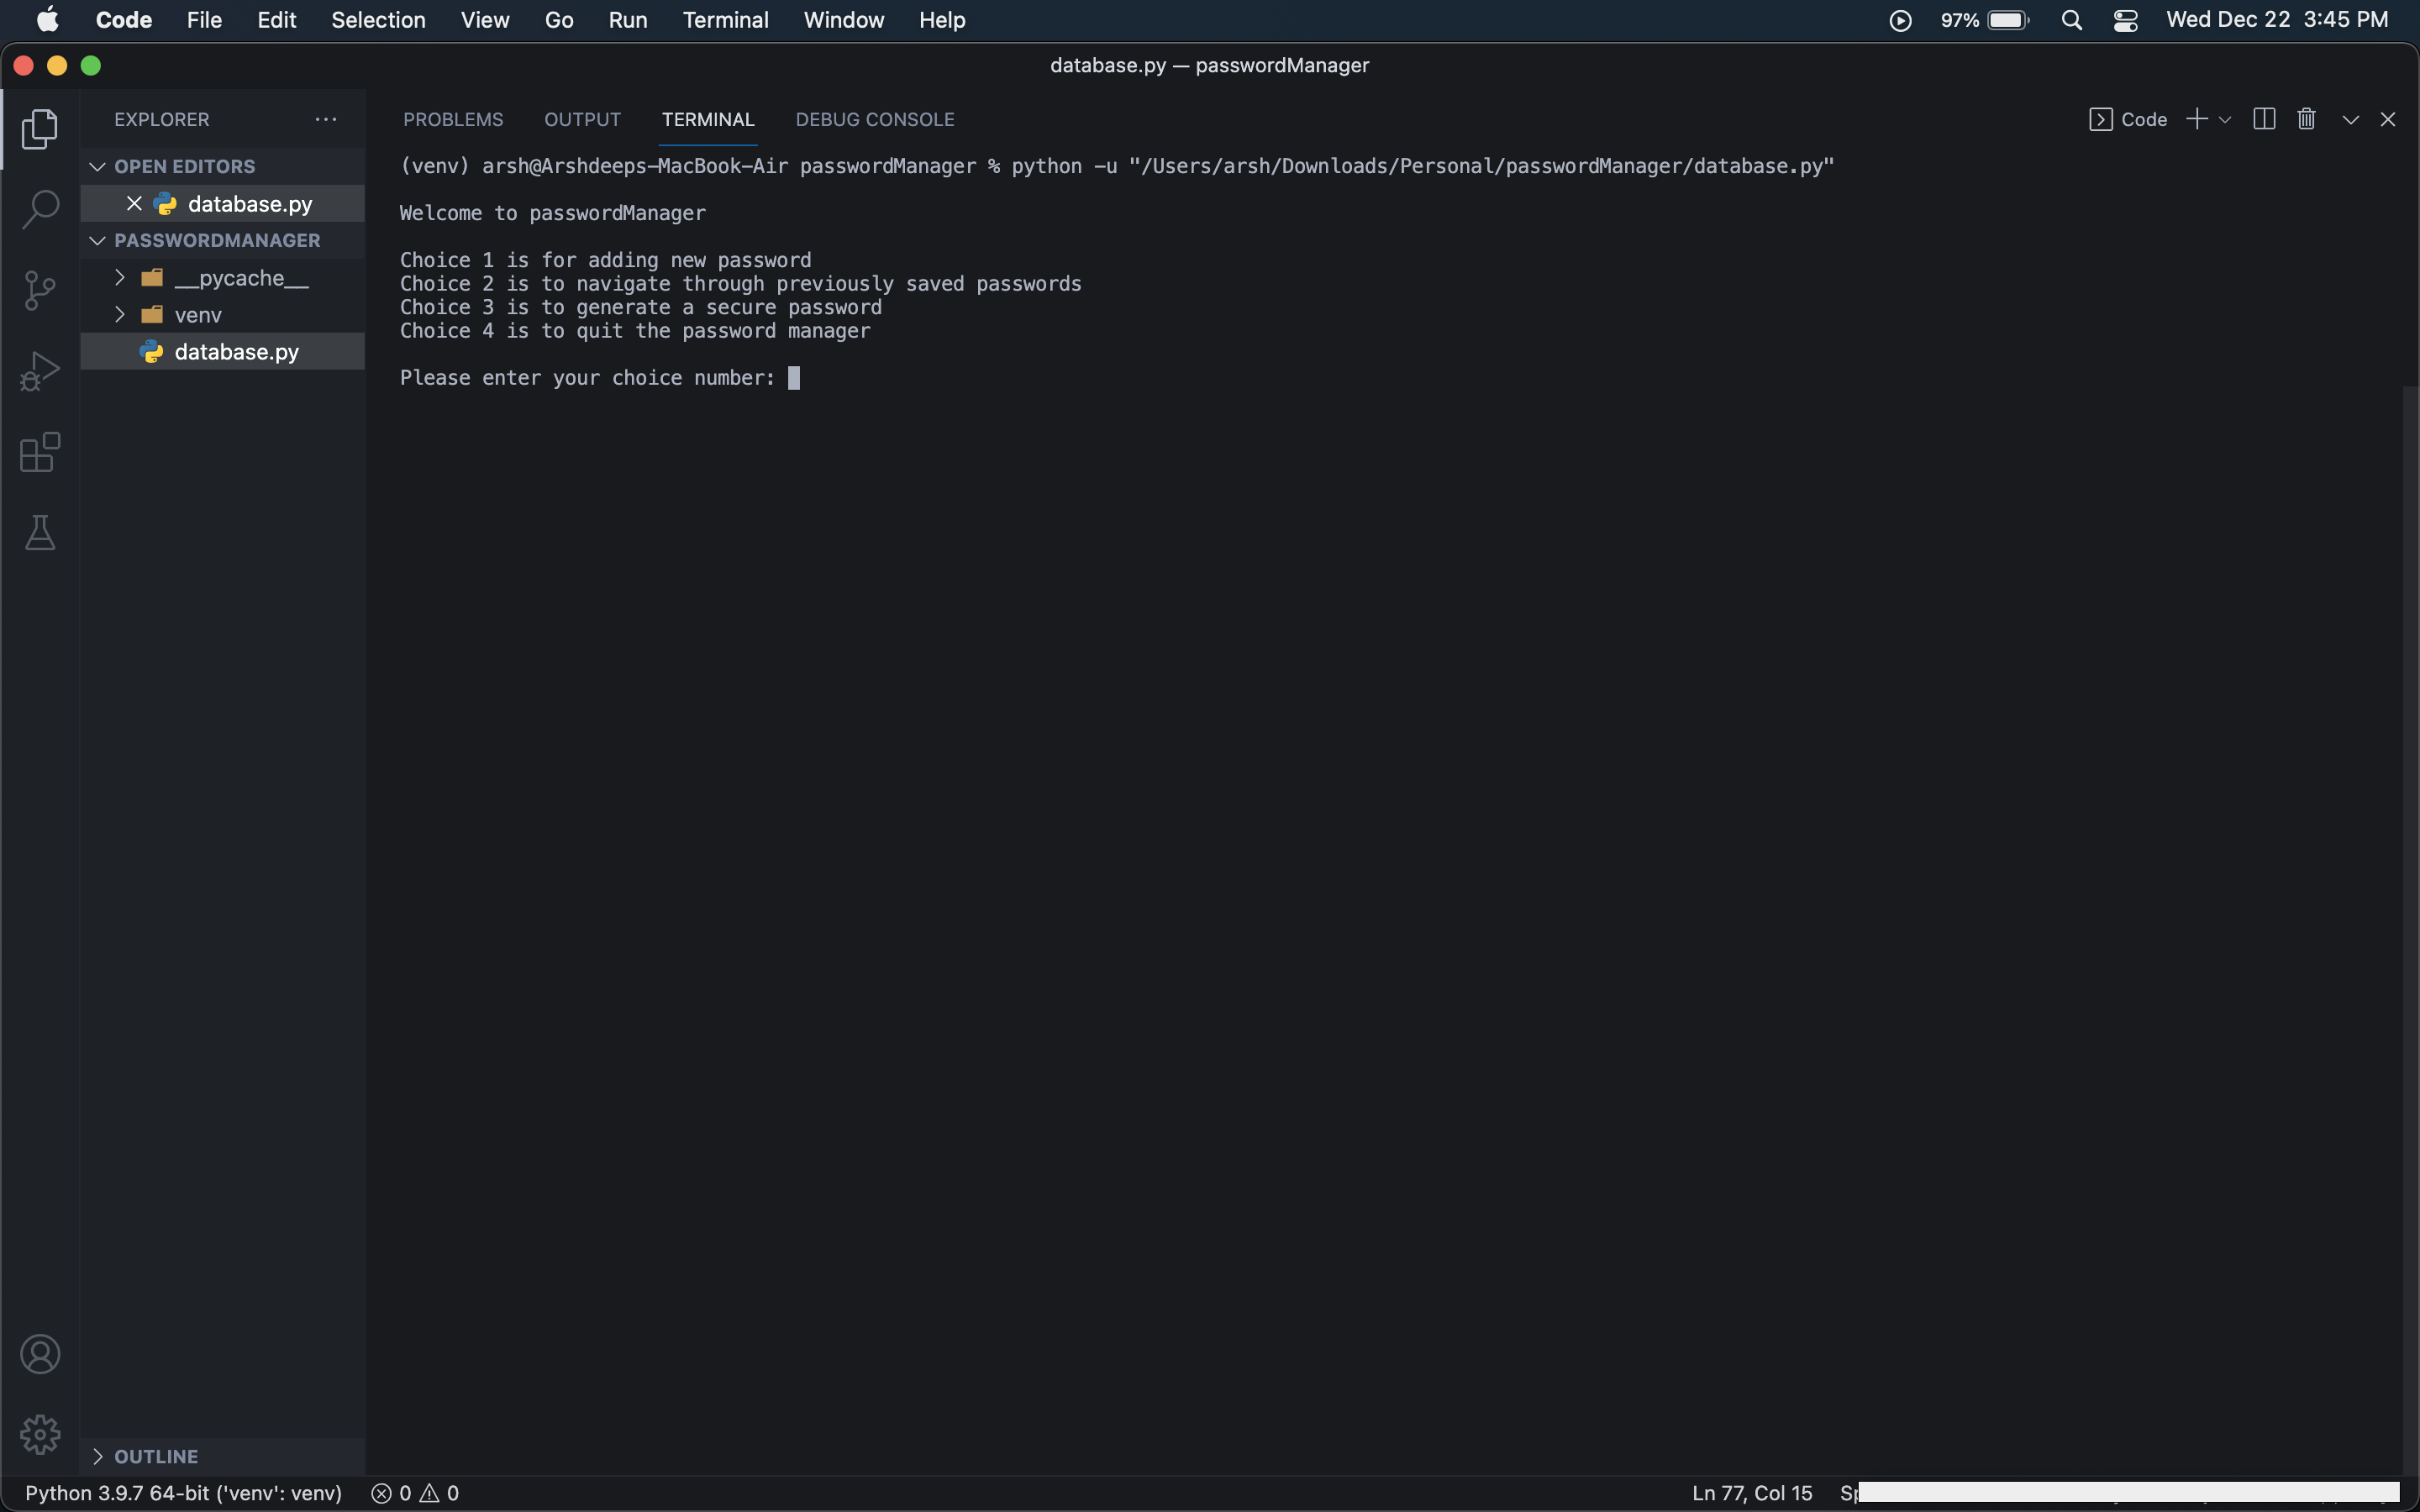Open the Run menu

(628, 20)
